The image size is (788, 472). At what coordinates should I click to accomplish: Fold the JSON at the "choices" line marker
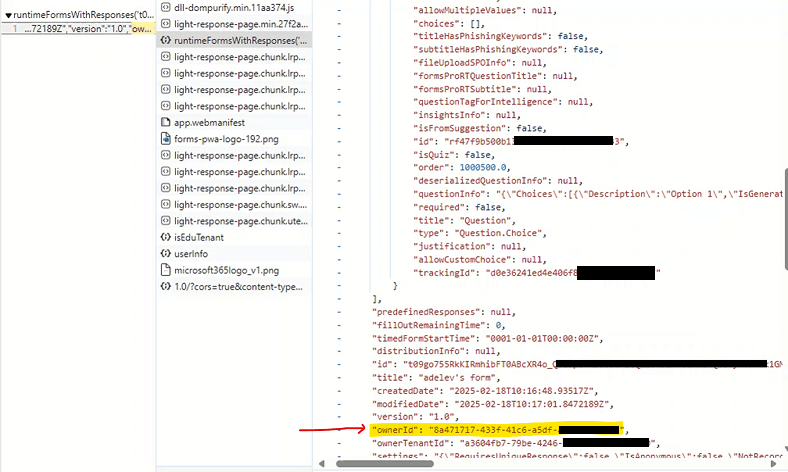[339, 23]
